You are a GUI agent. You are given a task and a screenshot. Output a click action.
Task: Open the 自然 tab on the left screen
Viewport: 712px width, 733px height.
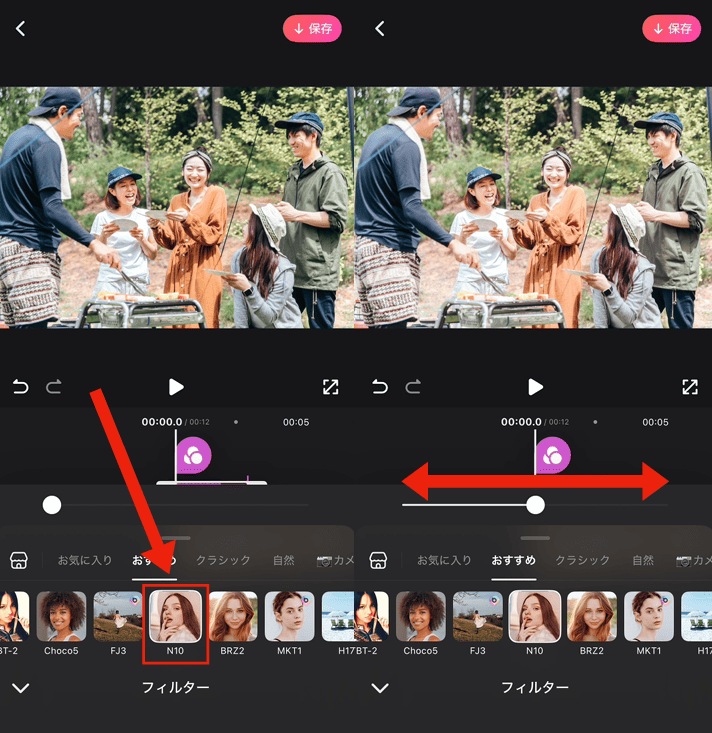click(x=283, y=561)
